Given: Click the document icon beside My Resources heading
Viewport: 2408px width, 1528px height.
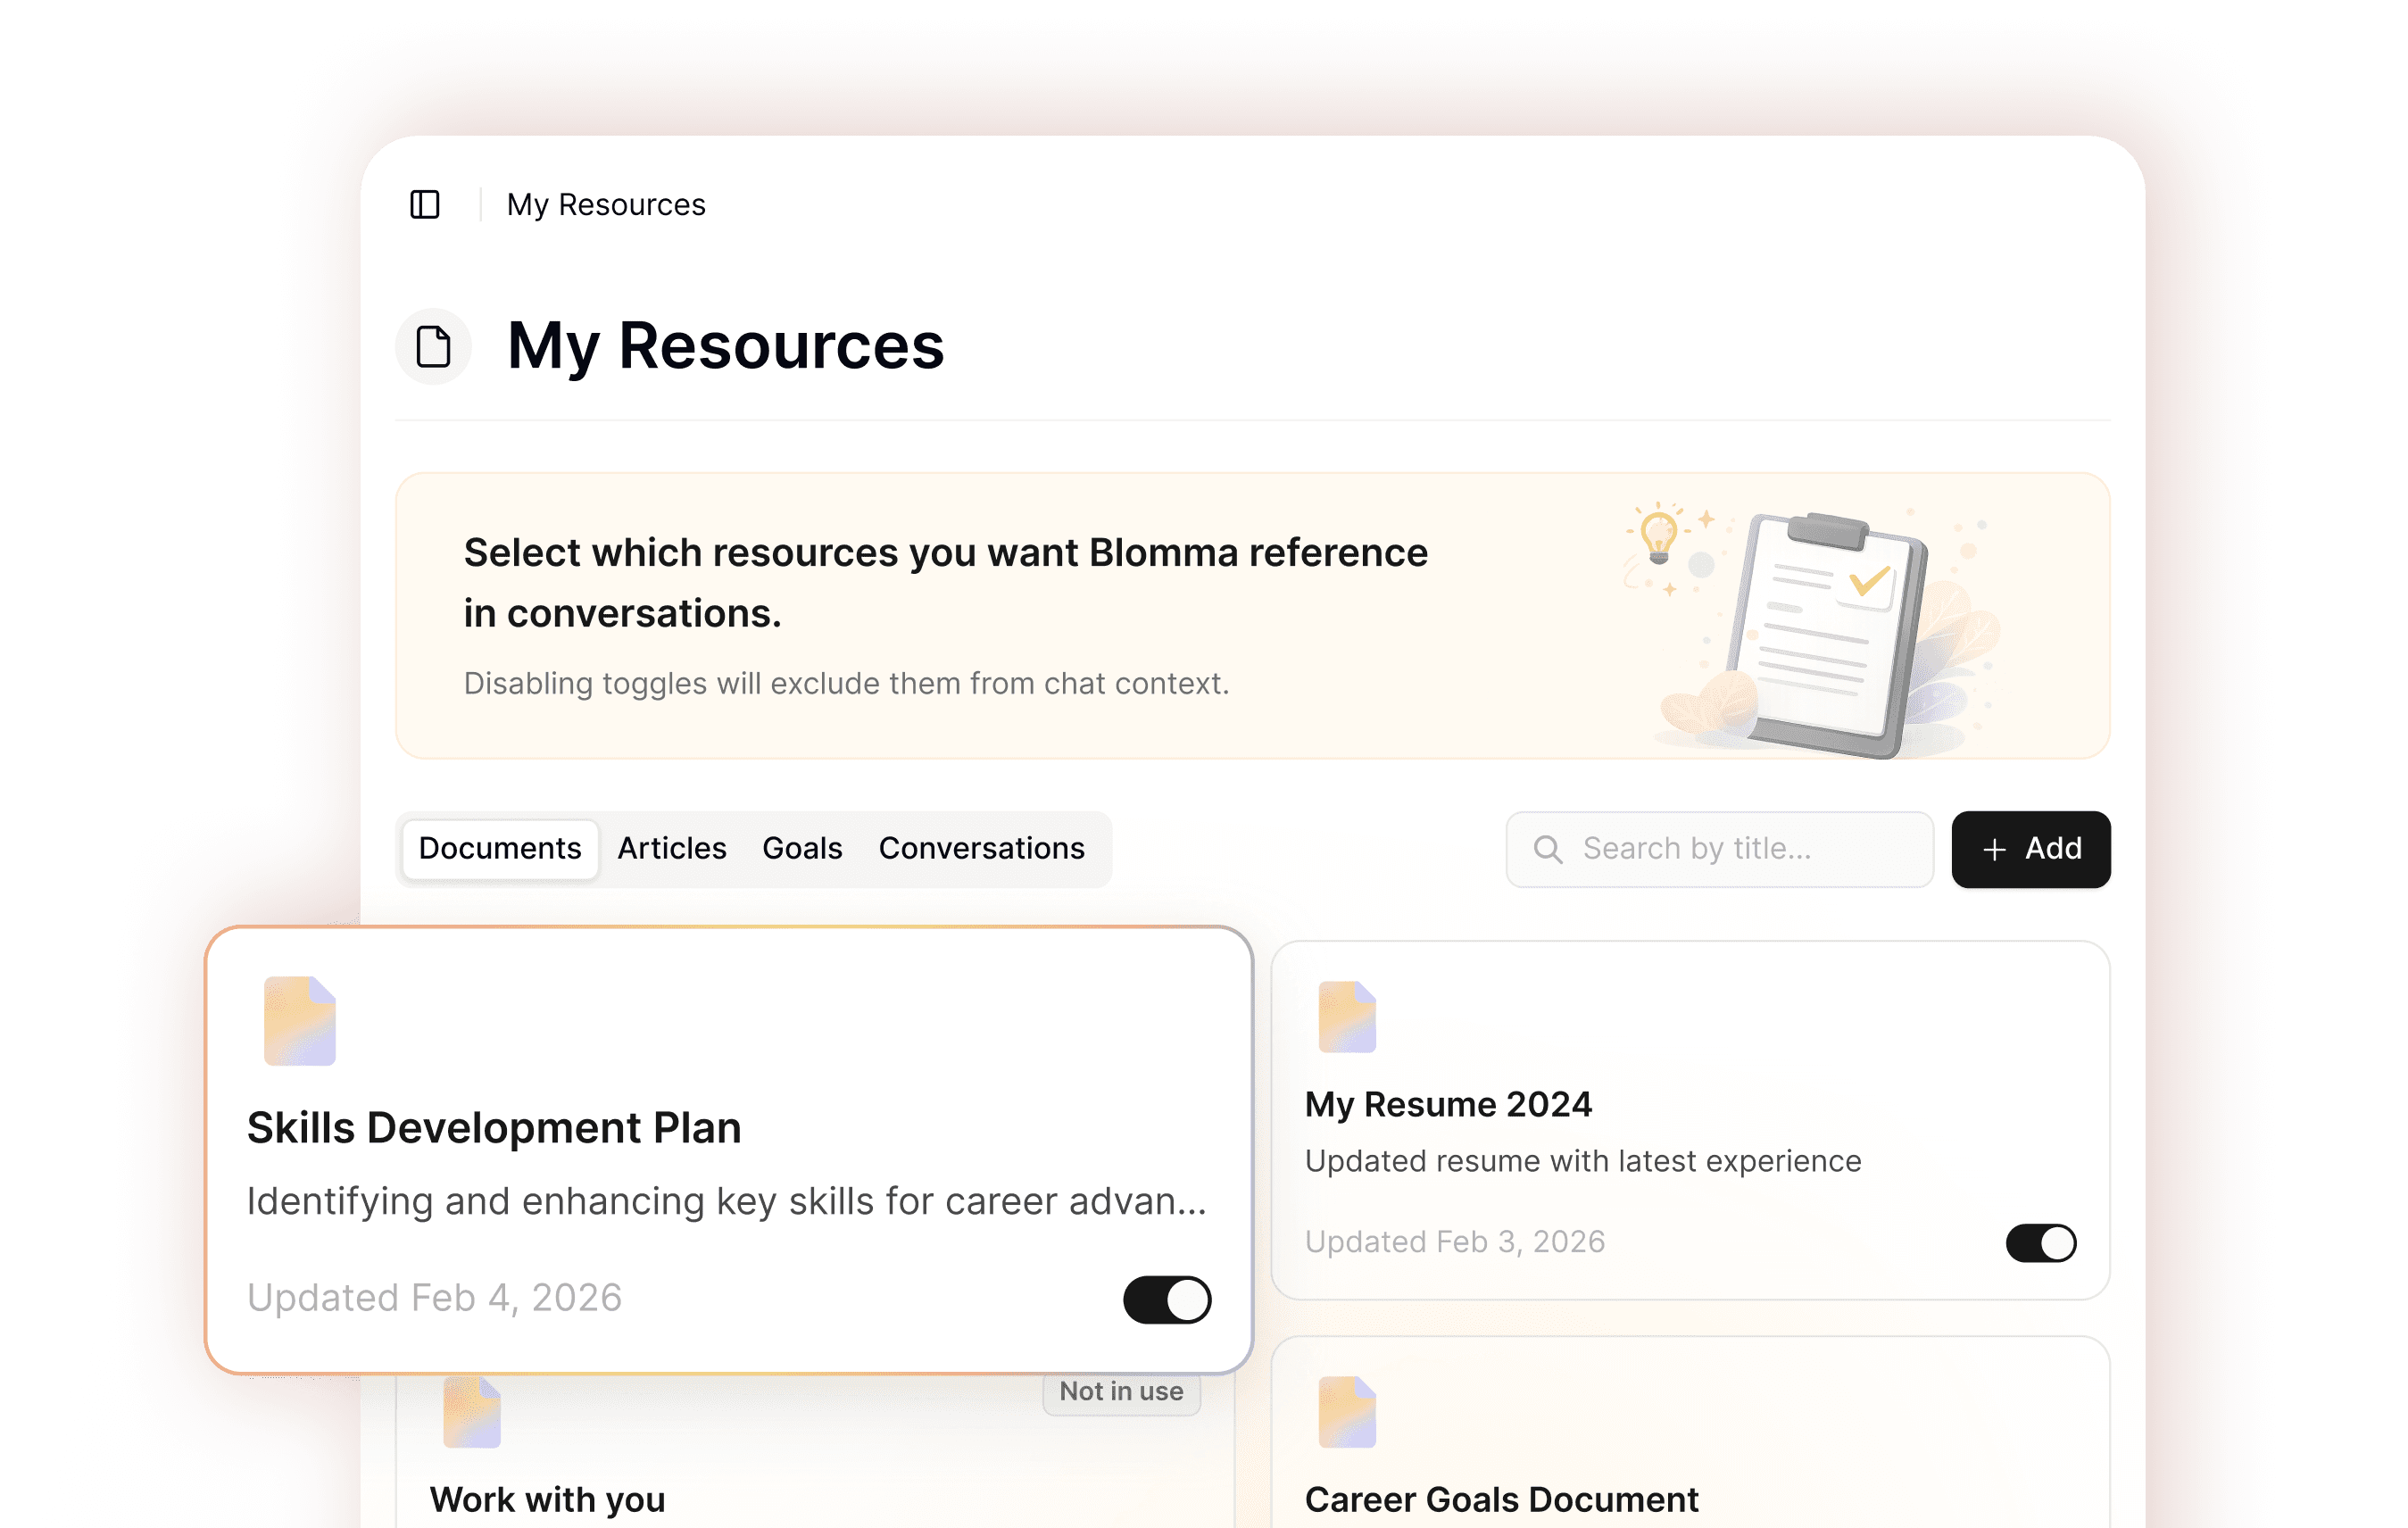Looking at the screenshot, I should (433, 347).
